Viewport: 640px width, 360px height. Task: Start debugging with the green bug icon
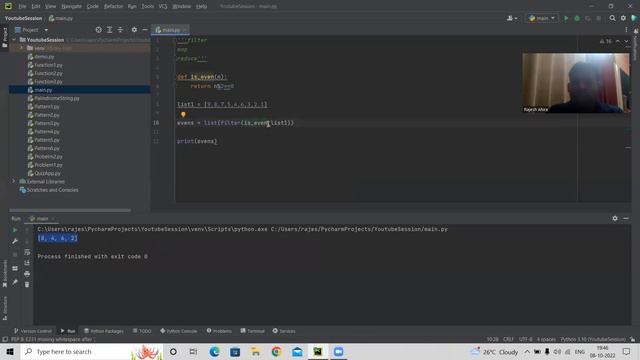[x=577, y=18]
